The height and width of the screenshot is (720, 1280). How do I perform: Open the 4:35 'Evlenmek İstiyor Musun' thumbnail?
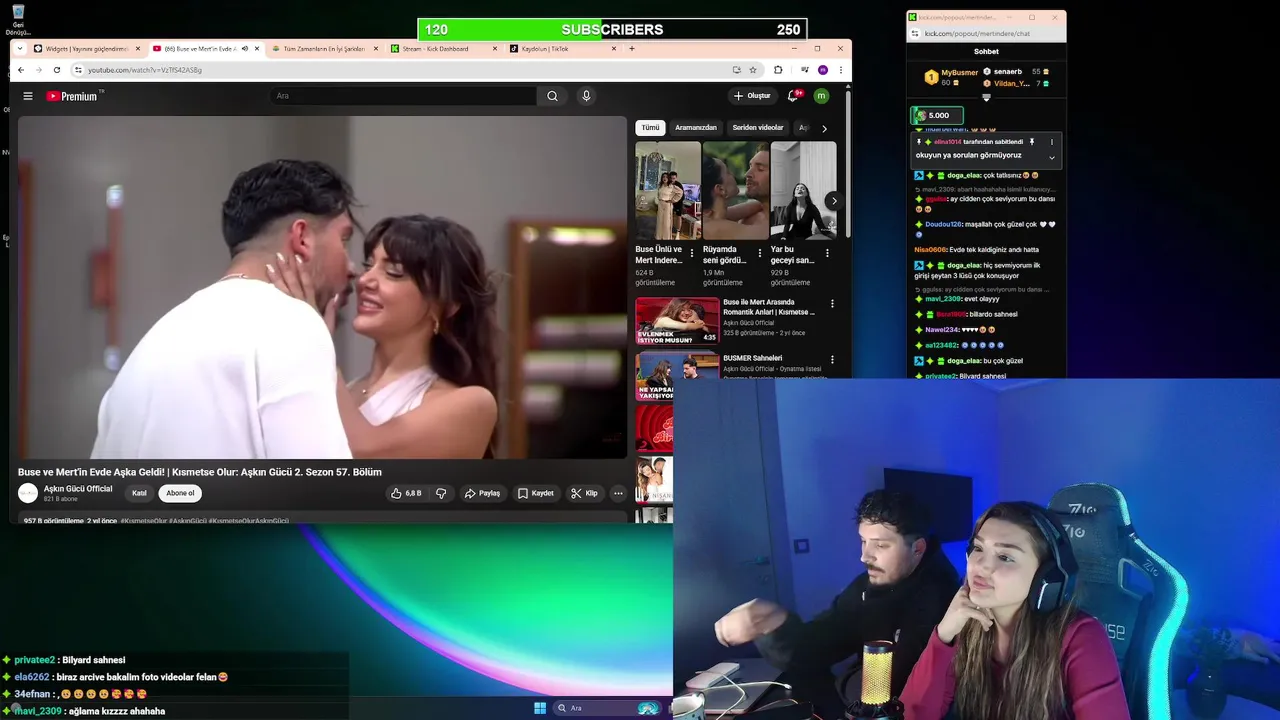[677, 321]
